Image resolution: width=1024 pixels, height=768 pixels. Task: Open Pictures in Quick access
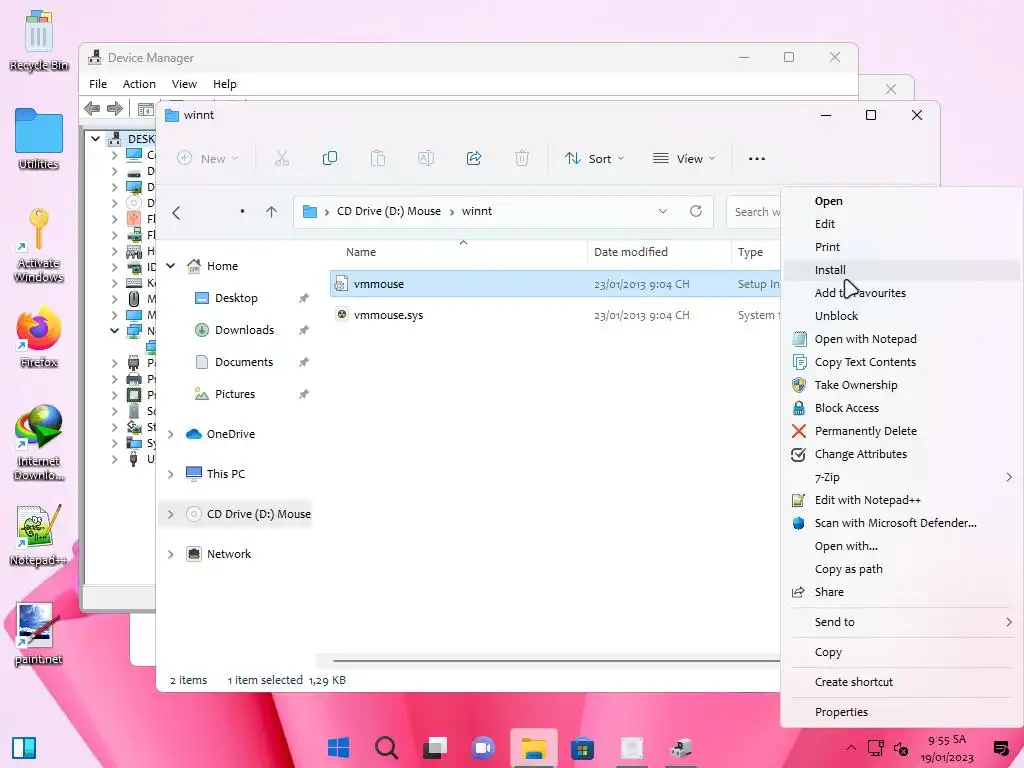point(235,394)
